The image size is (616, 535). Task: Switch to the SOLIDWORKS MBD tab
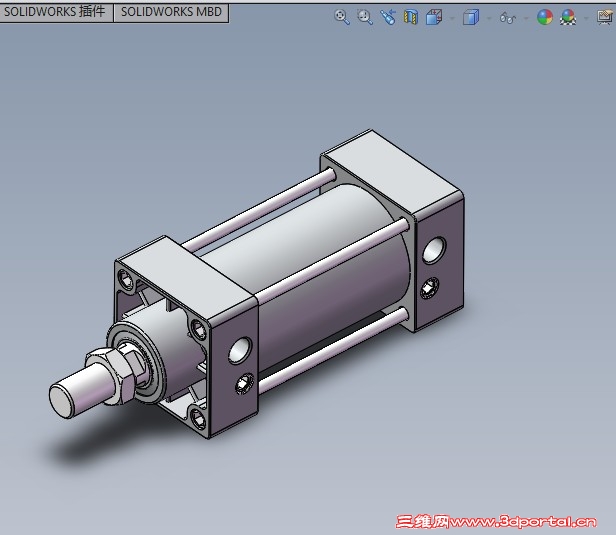point(171,12)
